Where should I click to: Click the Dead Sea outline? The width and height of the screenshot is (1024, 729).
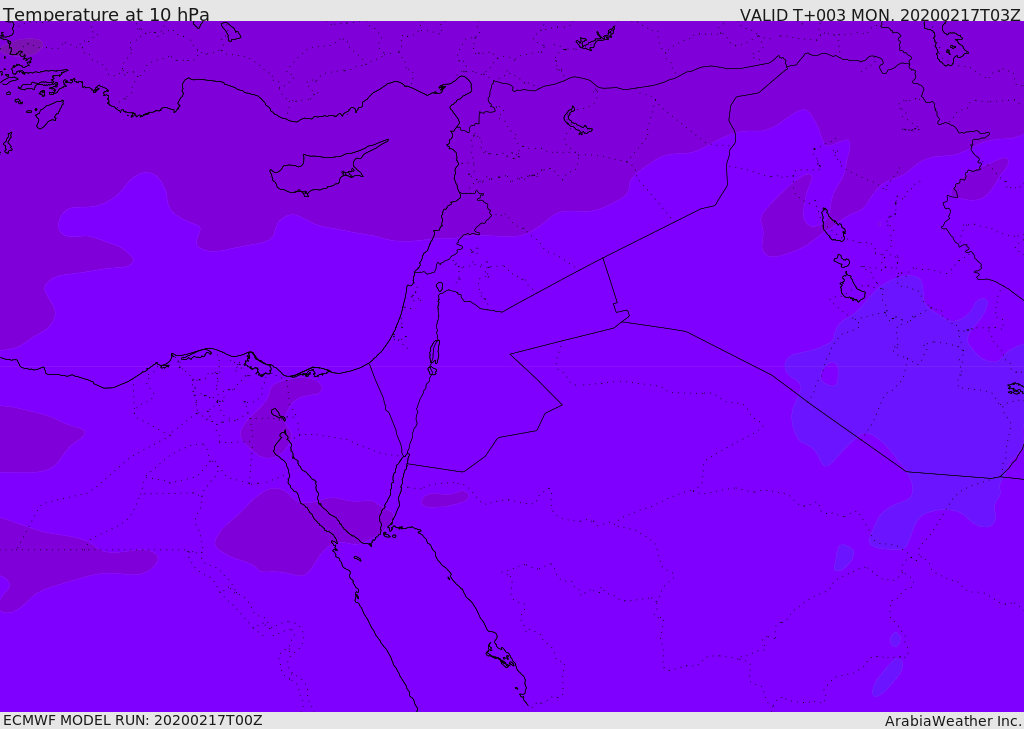click(434, 352)
